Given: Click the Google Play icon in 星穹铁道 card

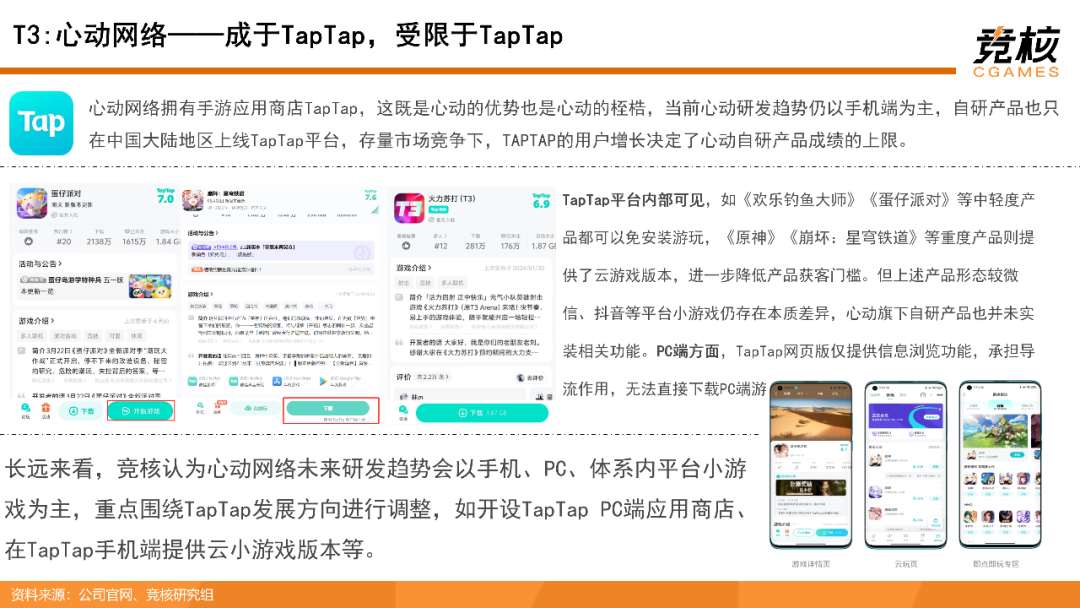Looking at the screenshot, I should click(x=323, y=381).
